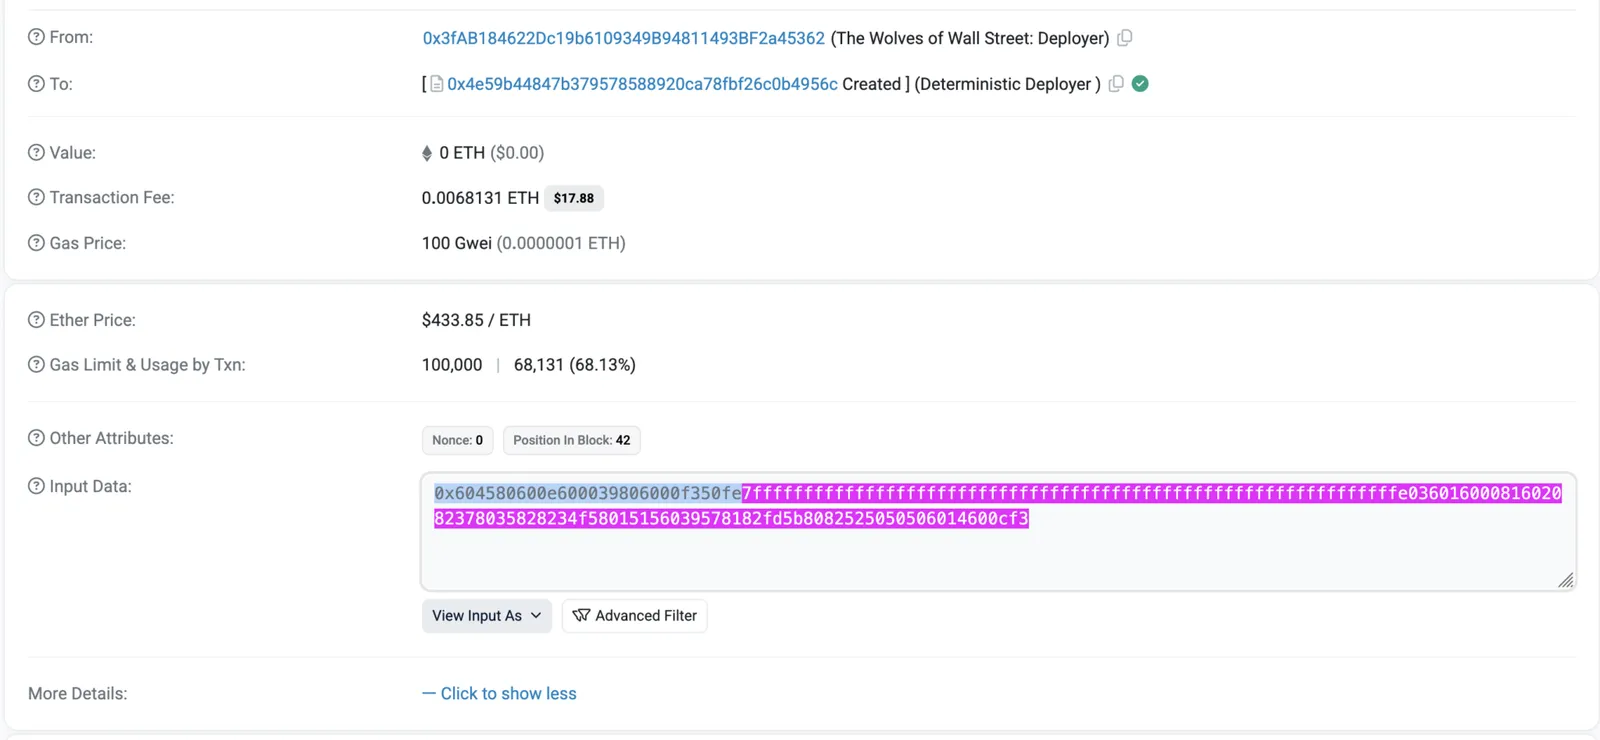This screenshot has height=740, width=1600.
Task: Click the 100,000 gas limit value
Action: 452,365
